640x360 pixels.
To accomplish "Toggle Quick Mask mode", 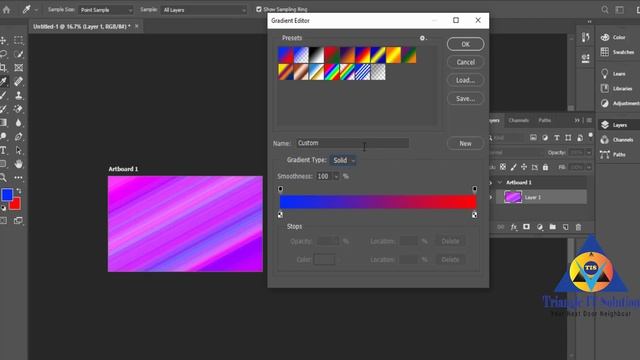I will 3,221.
